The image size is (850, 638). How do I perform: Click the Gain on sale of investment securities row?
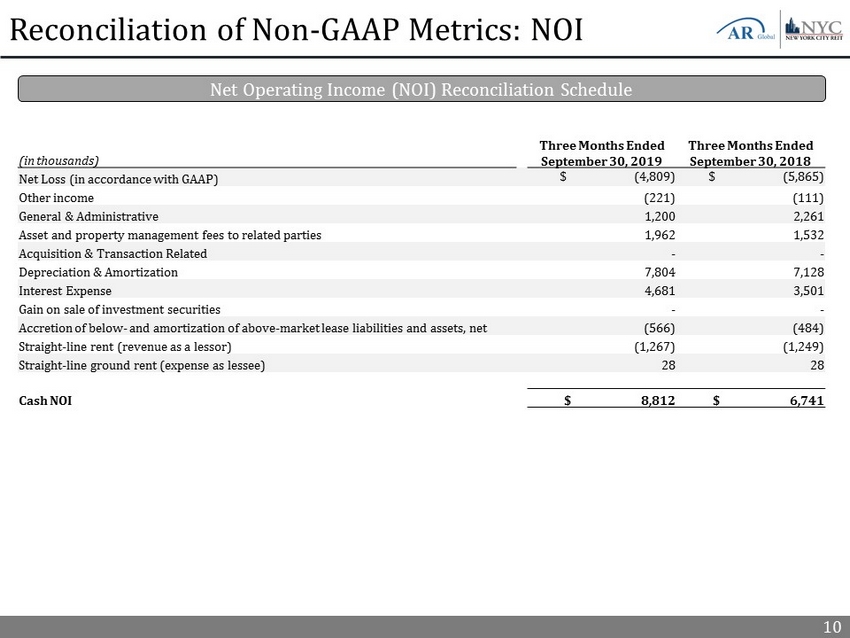pyautogui.click(x=120, y=309)
